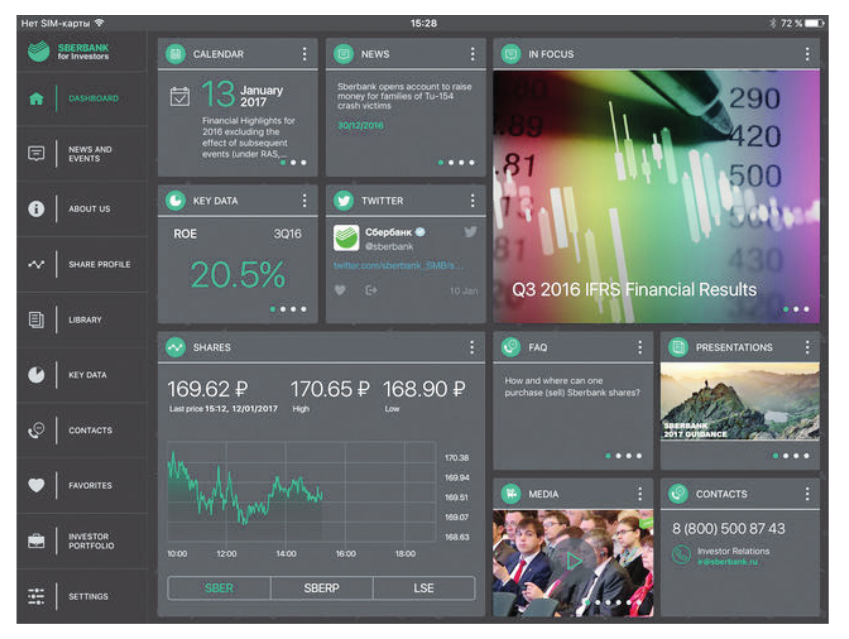Open FAQ question about purchasing shares
Image resolution: width=849 pixels, height=639 pixels.
tap(572, 387)
